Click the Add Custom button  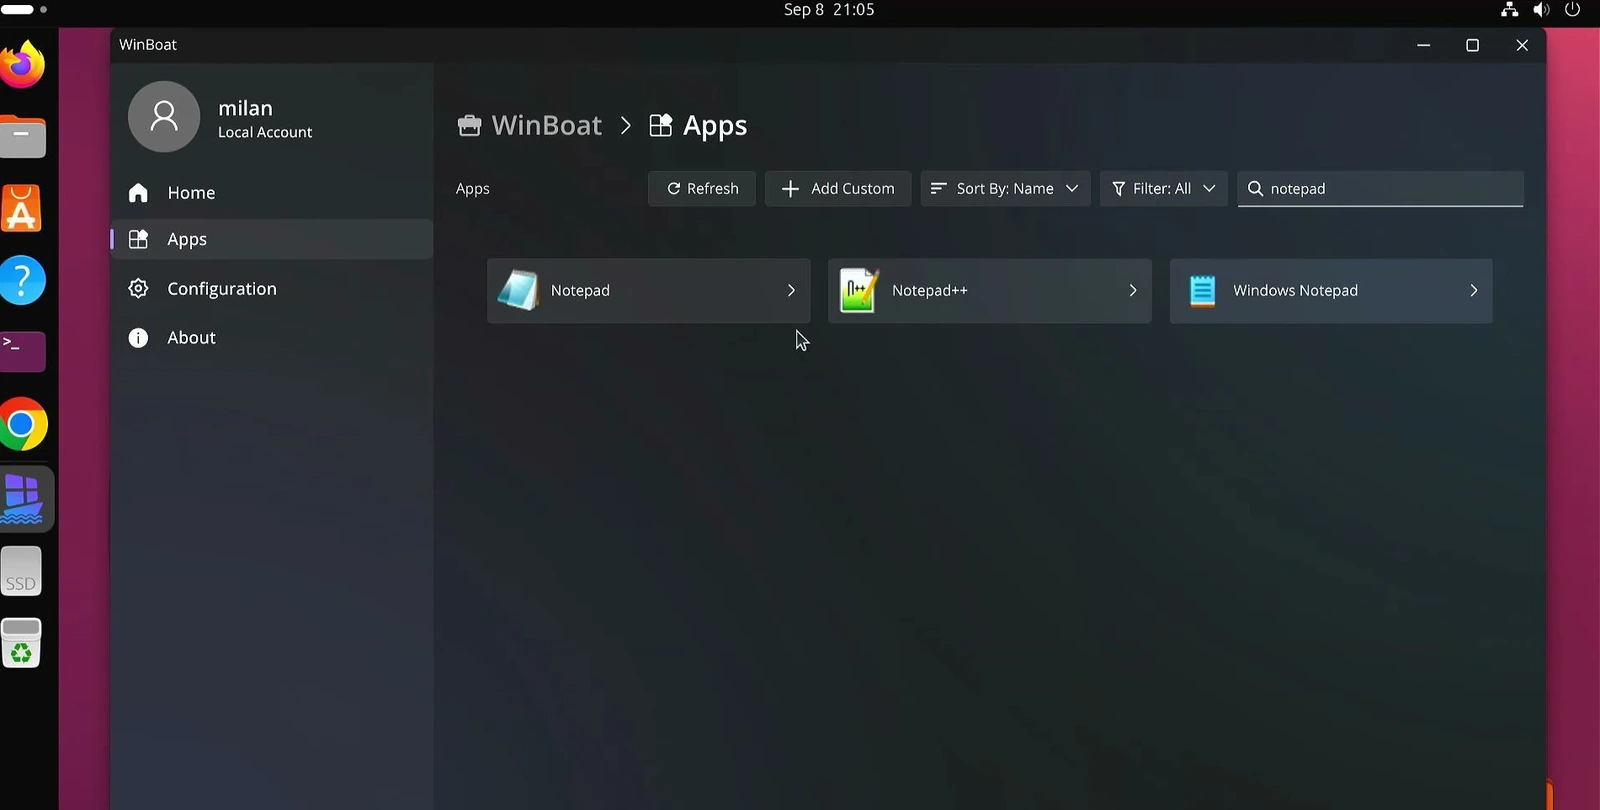pos(838,189)
